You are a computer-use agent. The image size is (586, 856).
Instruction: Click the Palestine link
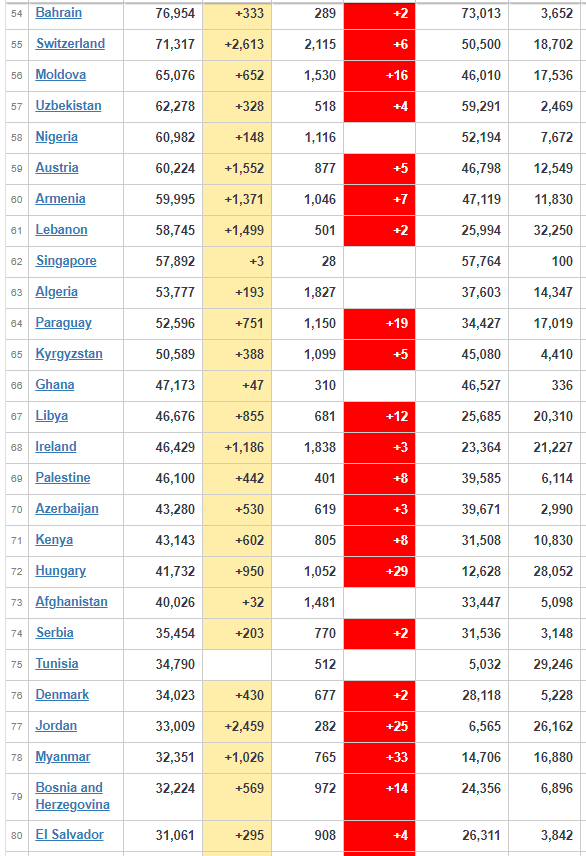coord(63,478)
